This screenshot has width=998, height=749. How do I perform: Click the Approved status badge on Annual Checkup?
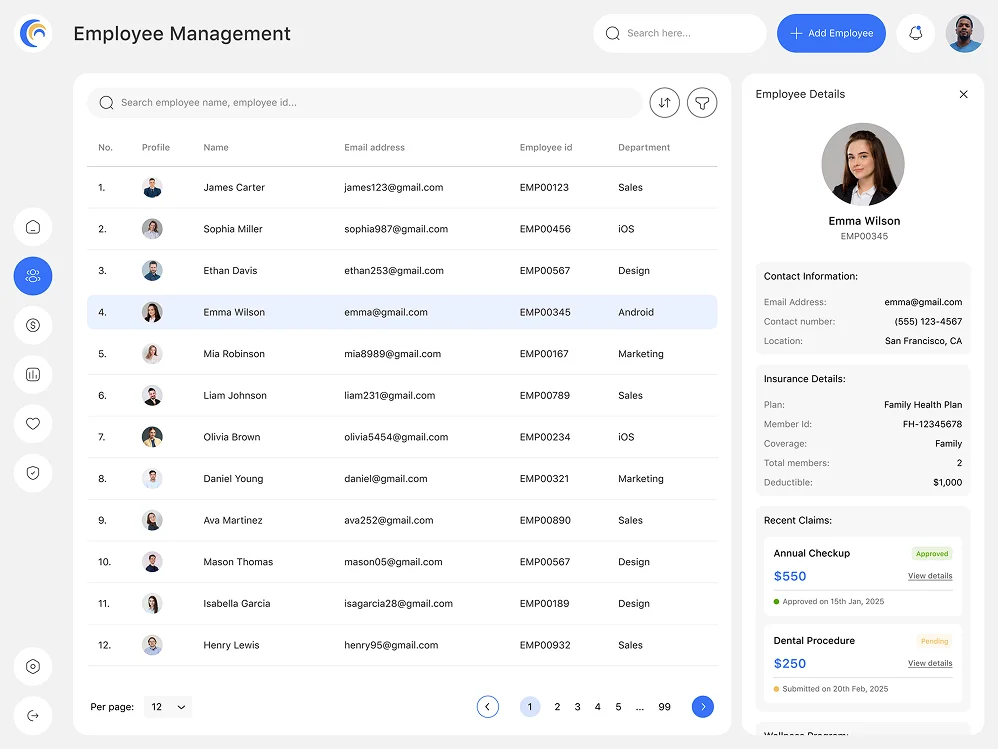[x=932, y=553]
